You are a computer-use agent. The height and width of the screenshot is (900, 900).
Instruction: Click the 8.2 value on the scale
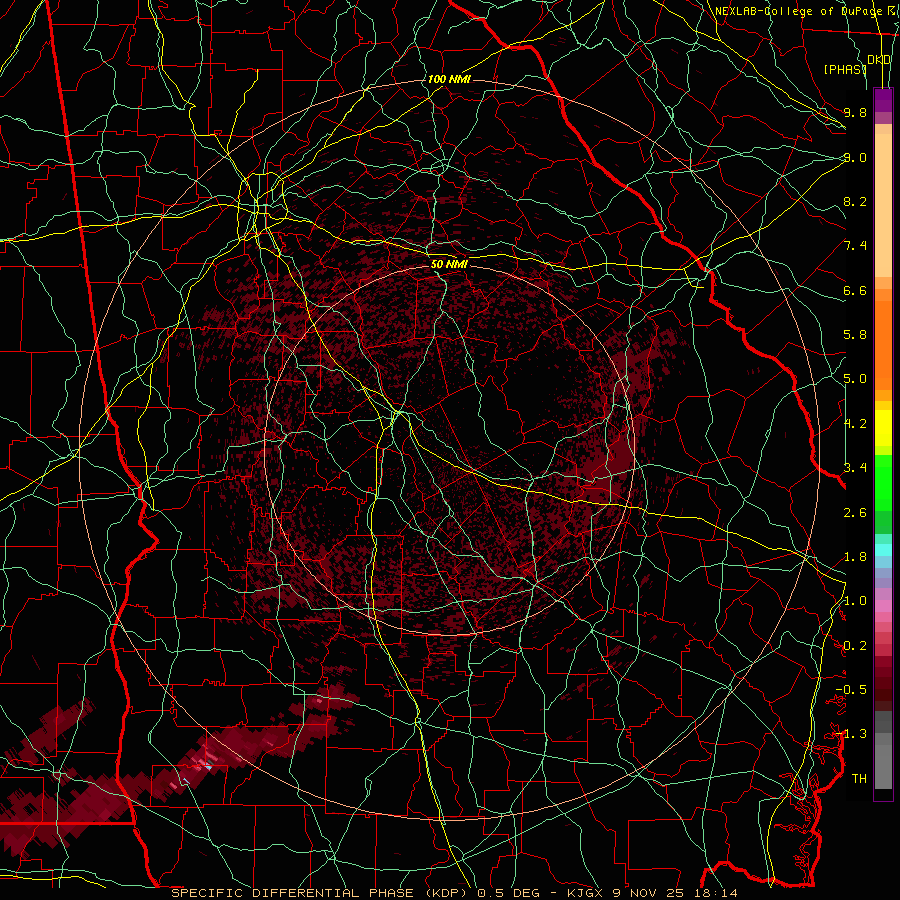855,201
